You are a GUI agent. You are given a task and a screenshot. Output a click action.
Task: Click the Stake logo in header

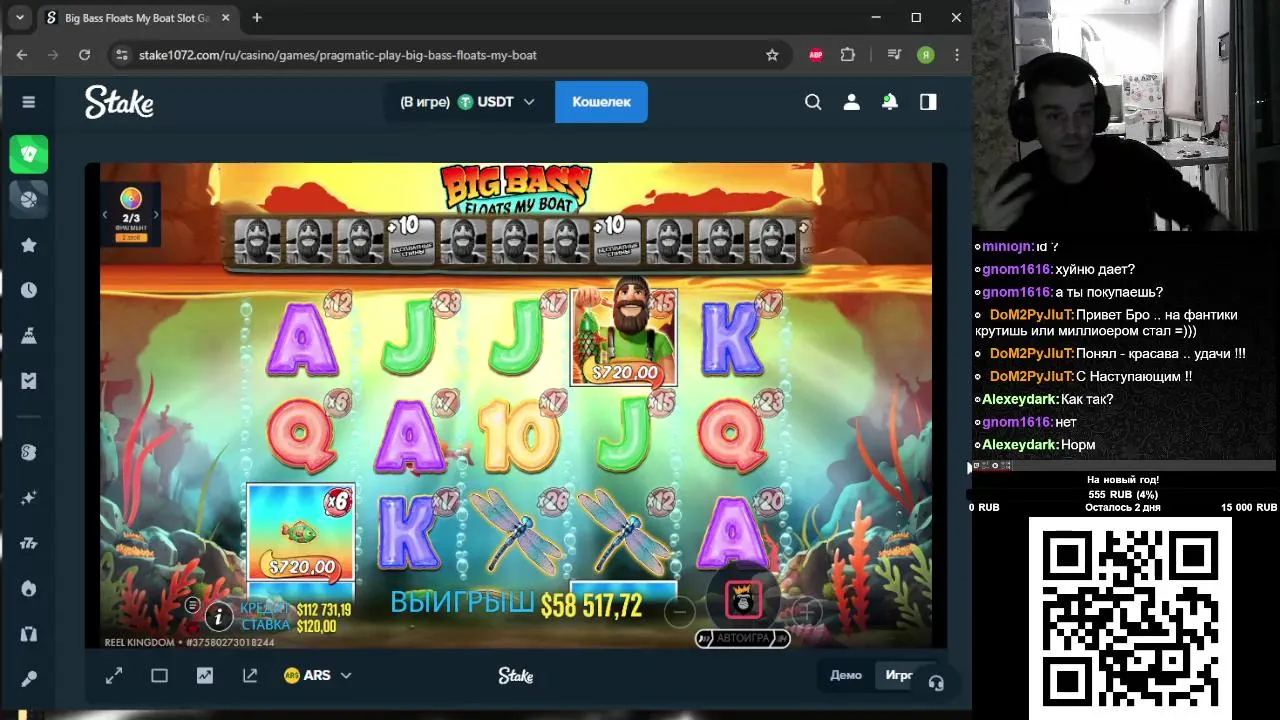coord(119,102)
